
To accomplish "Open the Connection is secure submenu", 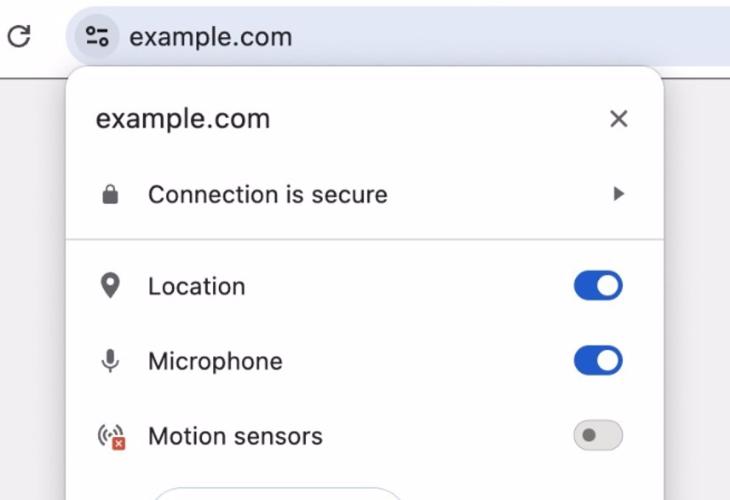I will coord(267,195).
